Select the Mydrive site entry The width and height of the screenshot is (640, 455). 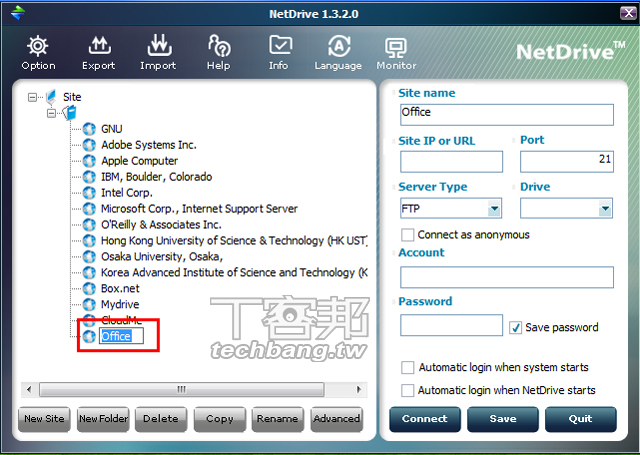click(x=120, y=304)
